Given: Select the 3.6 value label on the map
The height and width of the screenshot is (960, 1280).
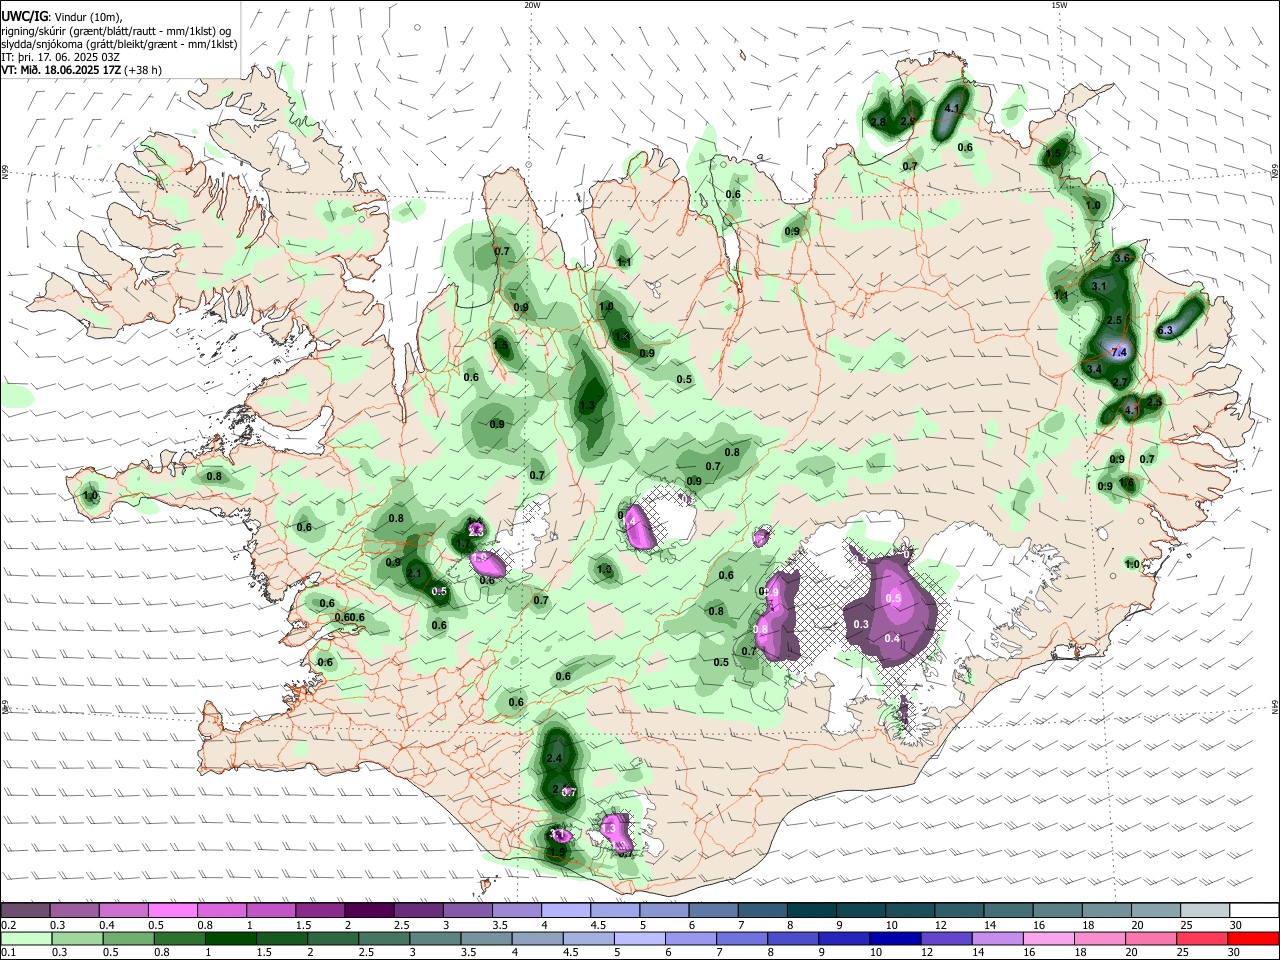Looking at the screenshot, I should pos(1121,258).
